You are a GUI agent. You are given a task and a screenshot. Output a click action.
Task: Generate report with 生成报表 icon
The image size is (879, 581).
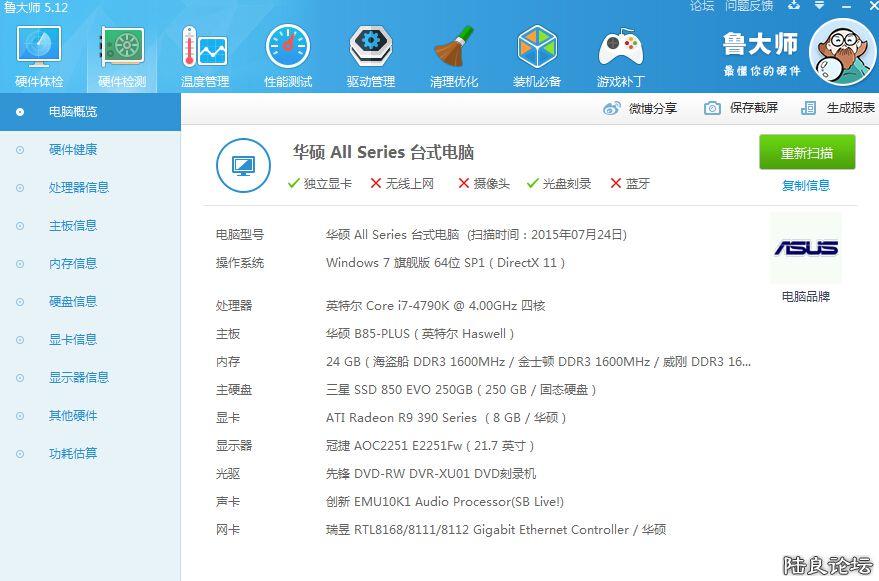(x=809, y=108)
